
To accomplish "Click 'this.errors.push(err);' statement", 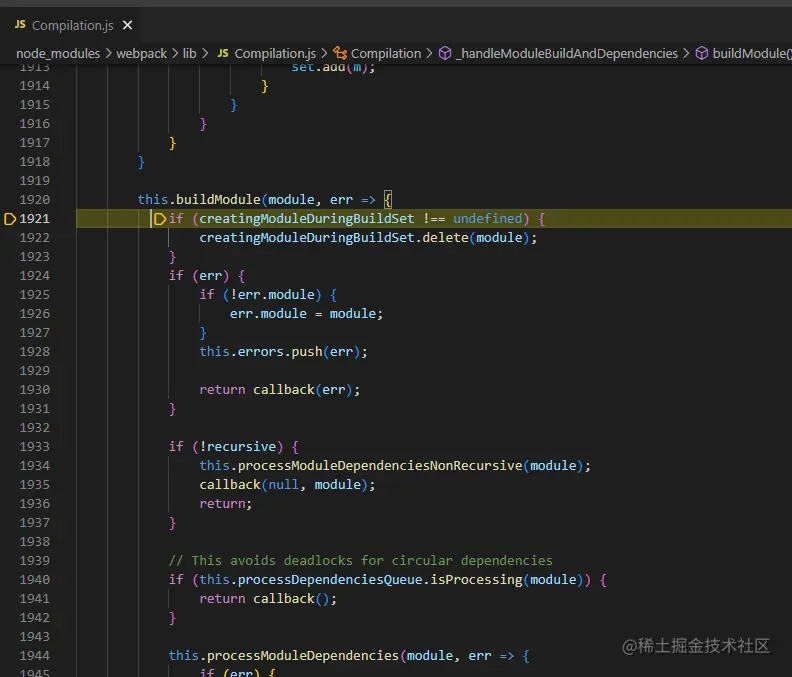I will tap(283, 352).
